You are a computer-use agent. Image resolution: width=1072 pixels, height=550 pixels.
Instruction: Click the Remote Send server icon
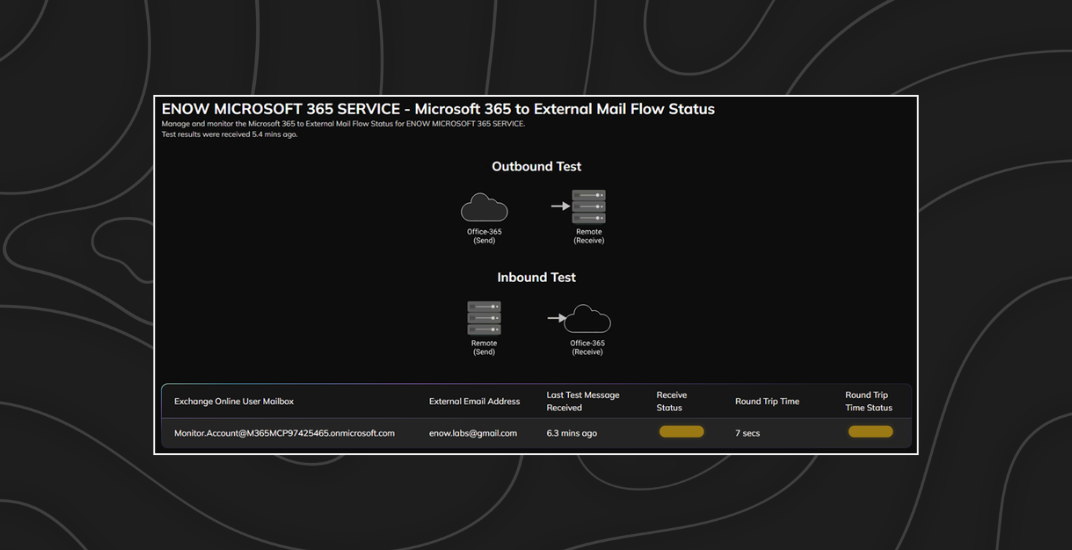click(484, 318)
